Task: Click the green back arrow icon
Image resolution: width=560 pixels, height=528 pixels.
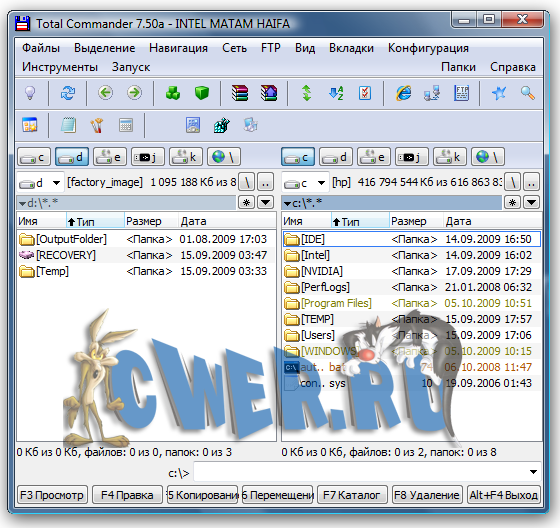Action: point(105,93)
